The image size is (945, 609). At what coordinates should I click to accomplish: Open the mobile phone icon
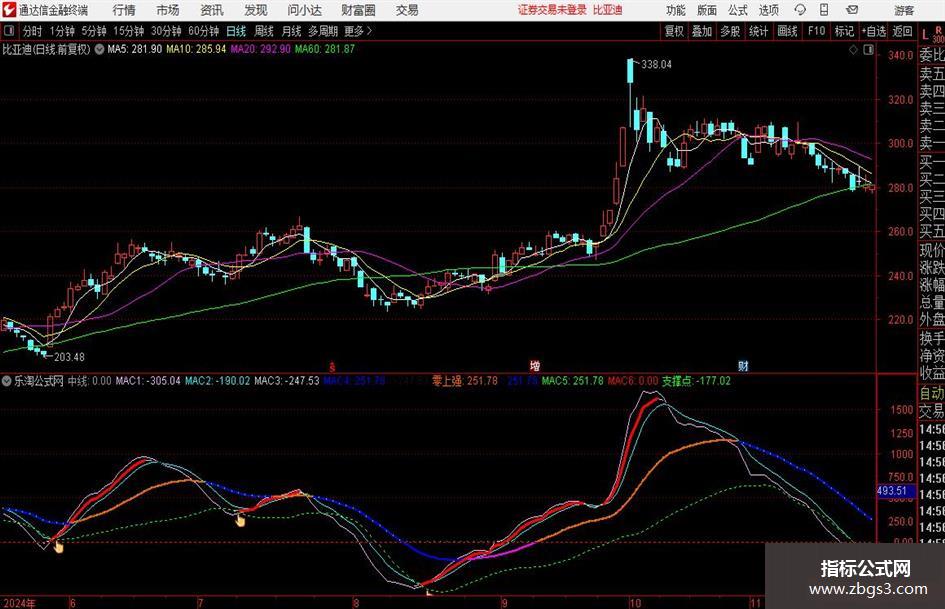tap(824, 10)
